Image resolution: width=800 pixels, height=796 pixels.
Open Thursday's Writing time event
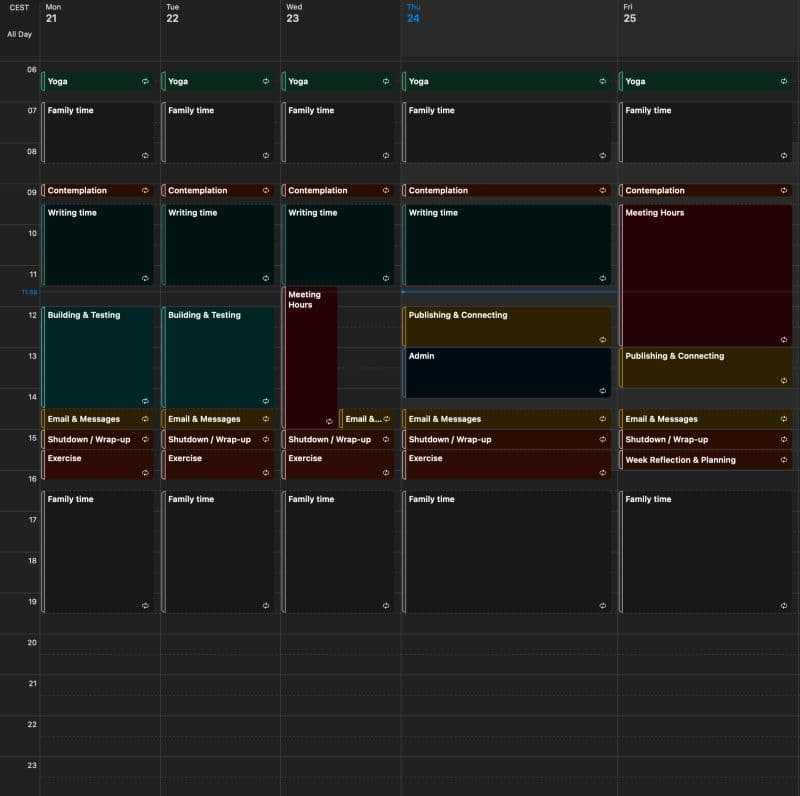[506, 245]
